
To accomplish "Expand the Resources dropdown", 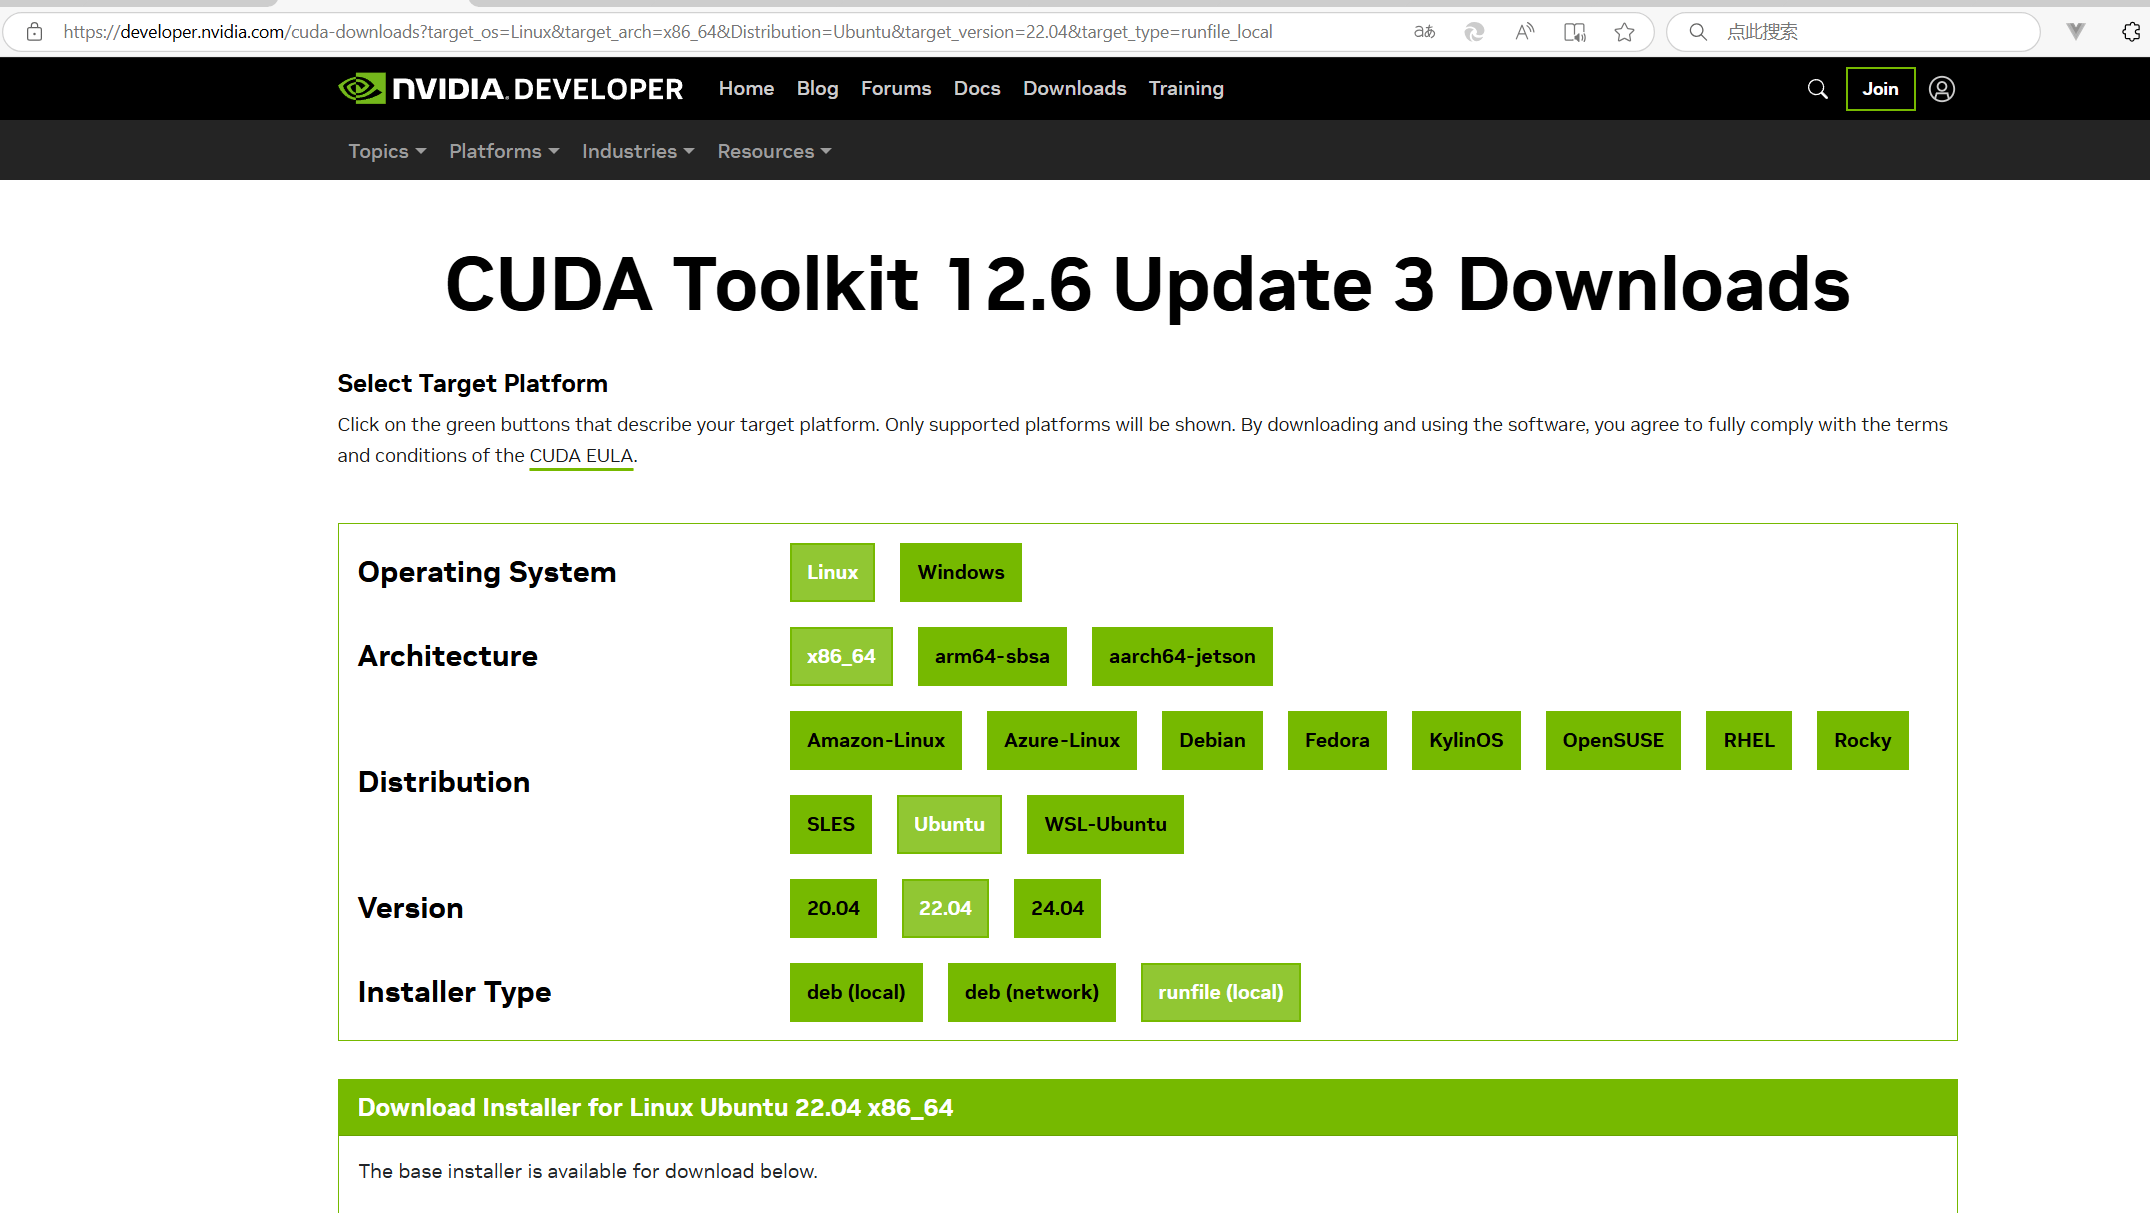I will [x=774, y=151].
